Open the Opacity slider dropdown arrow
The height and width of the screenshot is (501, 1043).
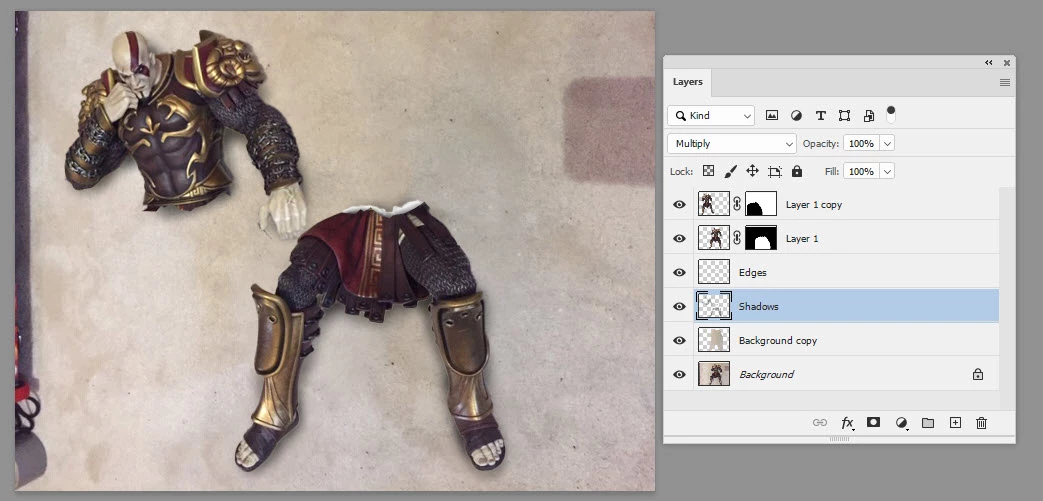point(888,143)
